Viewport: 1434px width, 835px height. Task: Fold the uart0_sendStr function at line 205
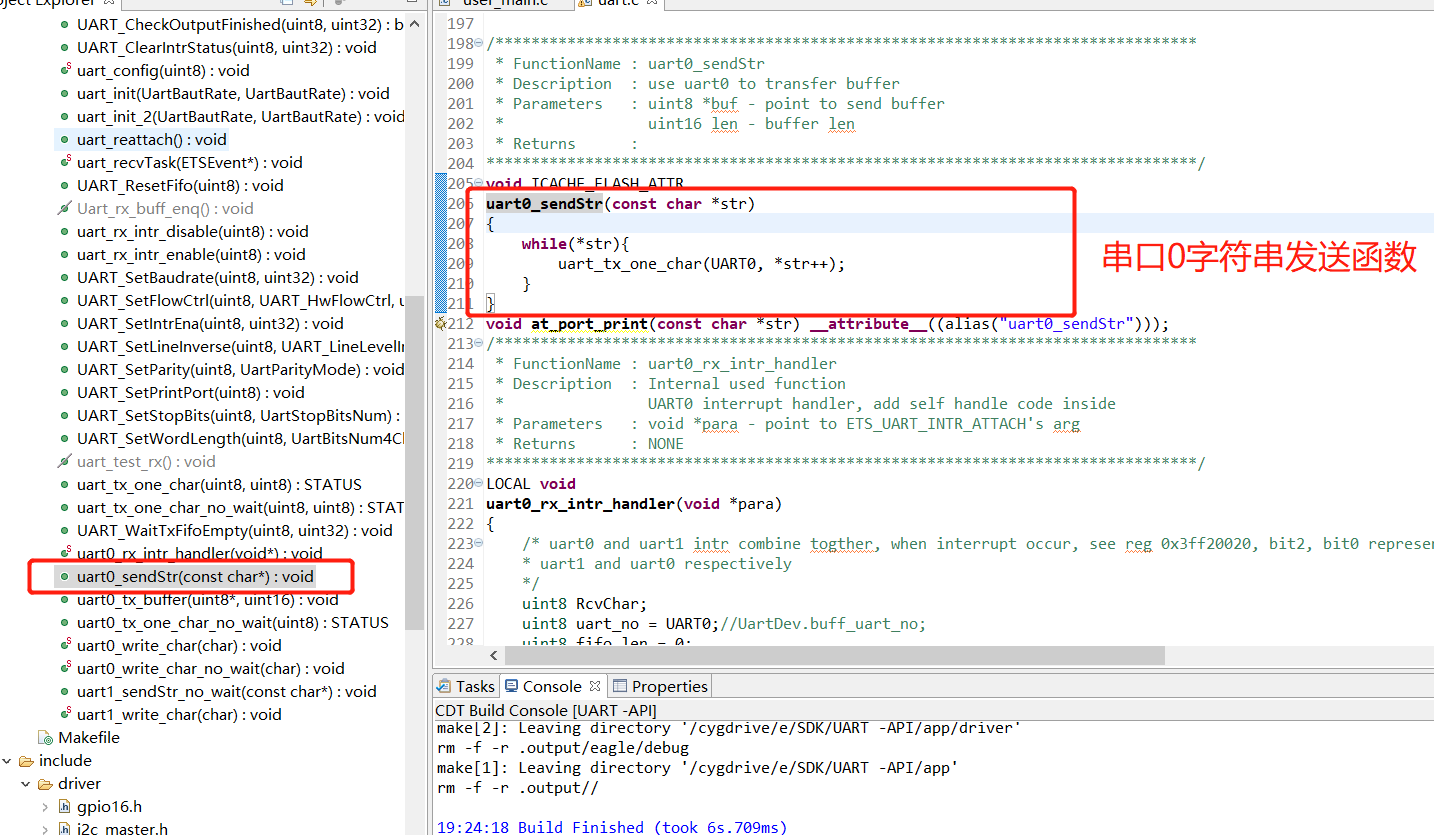pyautogui.click(x=479, y=183)
